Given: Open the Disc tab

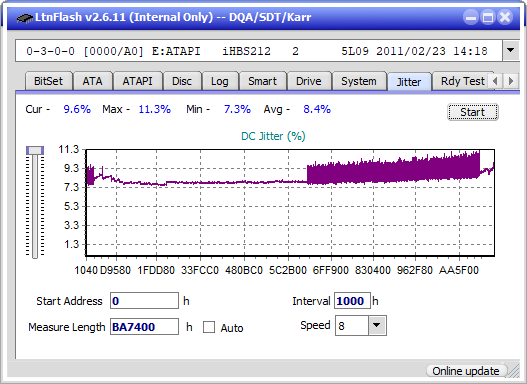Looking at the screenshot, I should coord(182,81).
